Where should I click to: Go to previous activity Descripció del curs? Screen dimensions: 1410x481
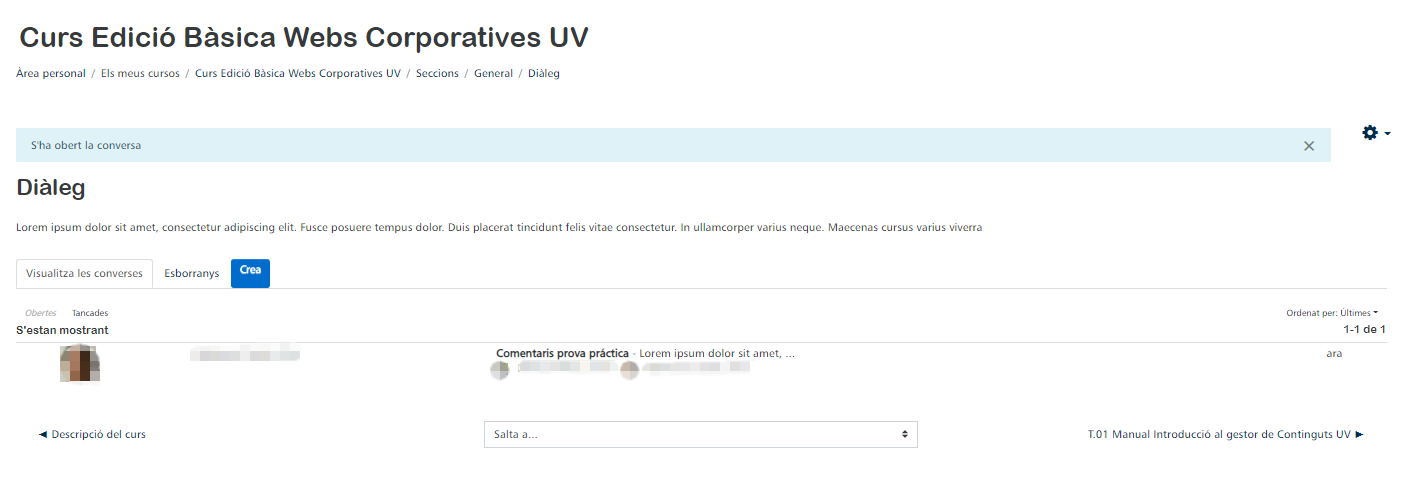pos(92,435)
